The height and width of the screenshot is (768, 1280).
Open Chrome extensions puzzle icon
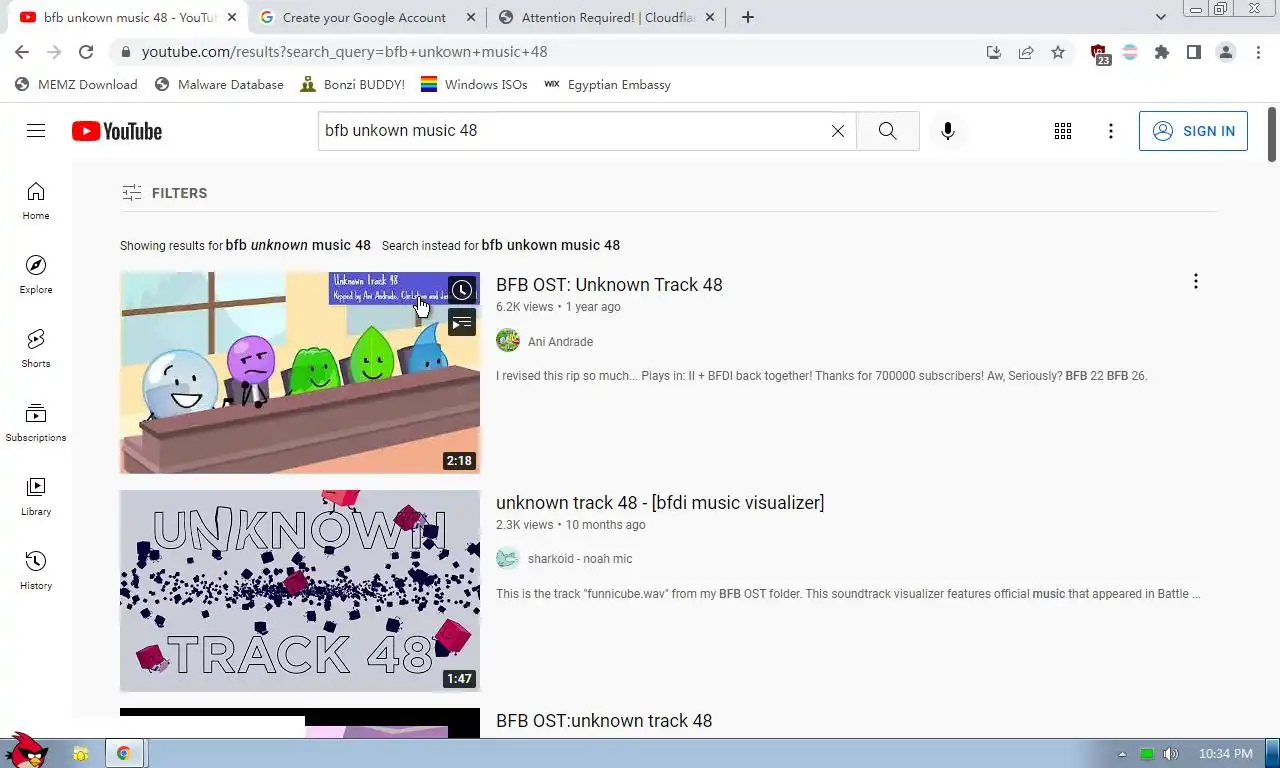pos(1162,52)
